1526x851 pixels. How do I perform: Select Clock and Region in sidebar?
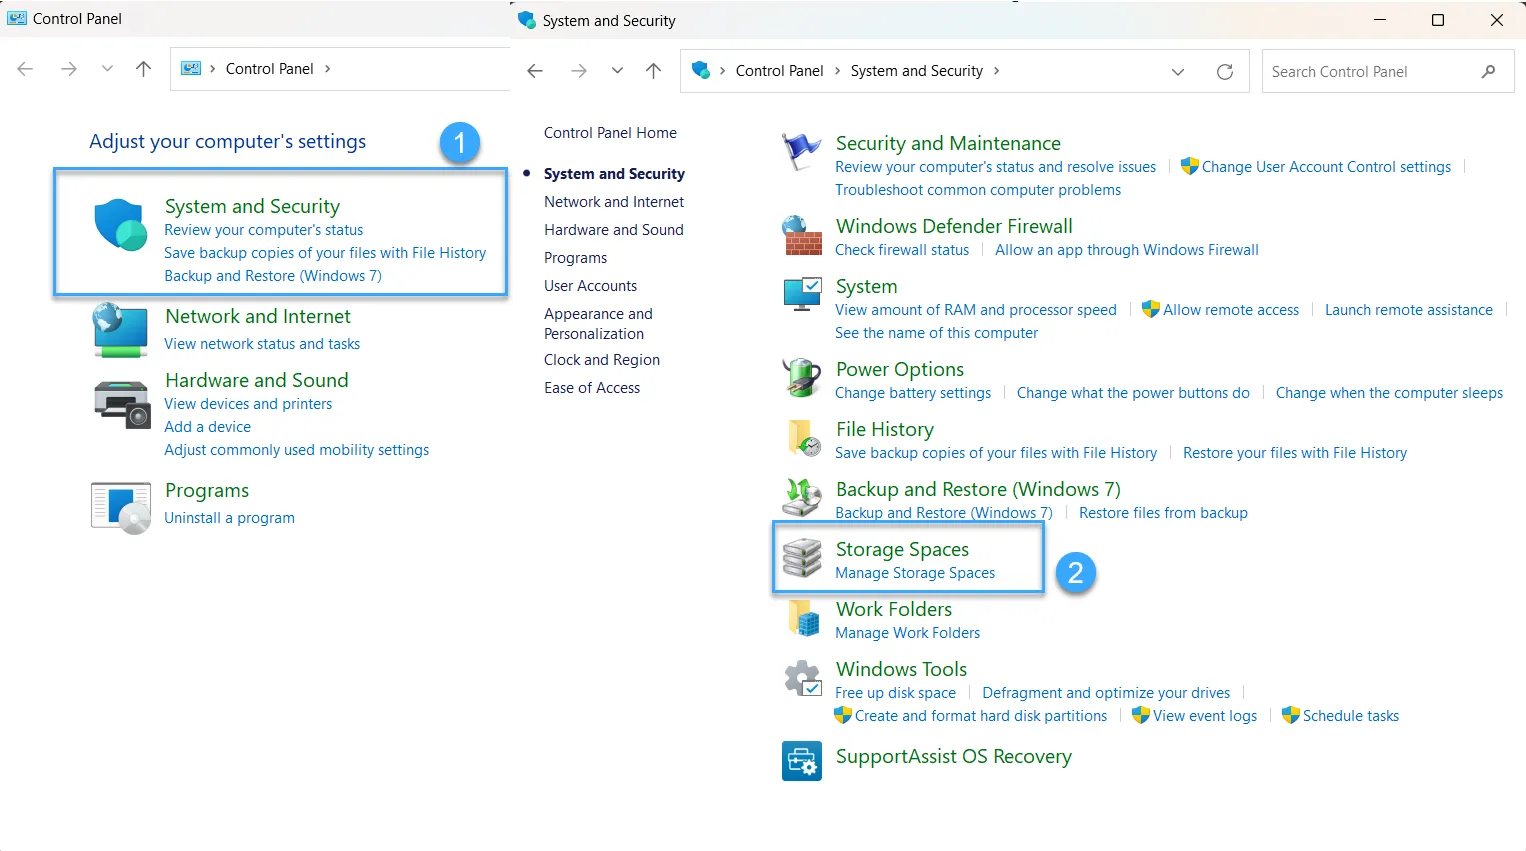click(x=602, y=360)
